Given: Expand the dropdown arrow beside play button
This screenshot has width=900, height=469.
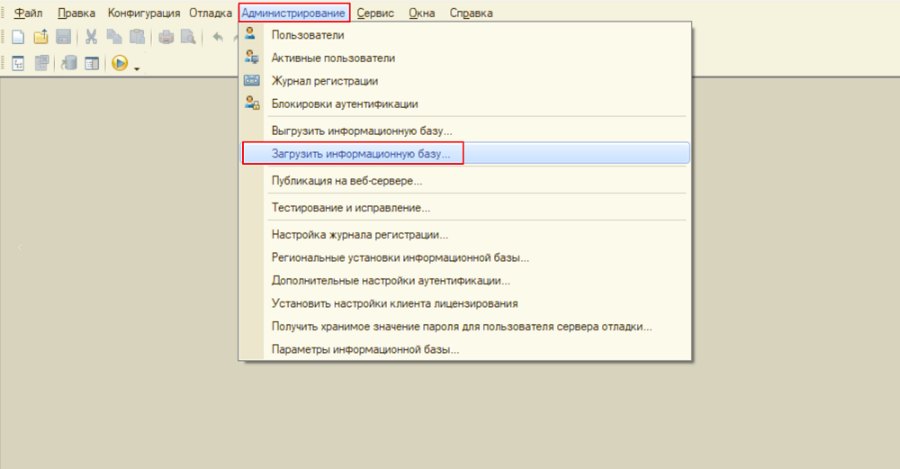Looking at the screenshot, I should coord(137,69).
